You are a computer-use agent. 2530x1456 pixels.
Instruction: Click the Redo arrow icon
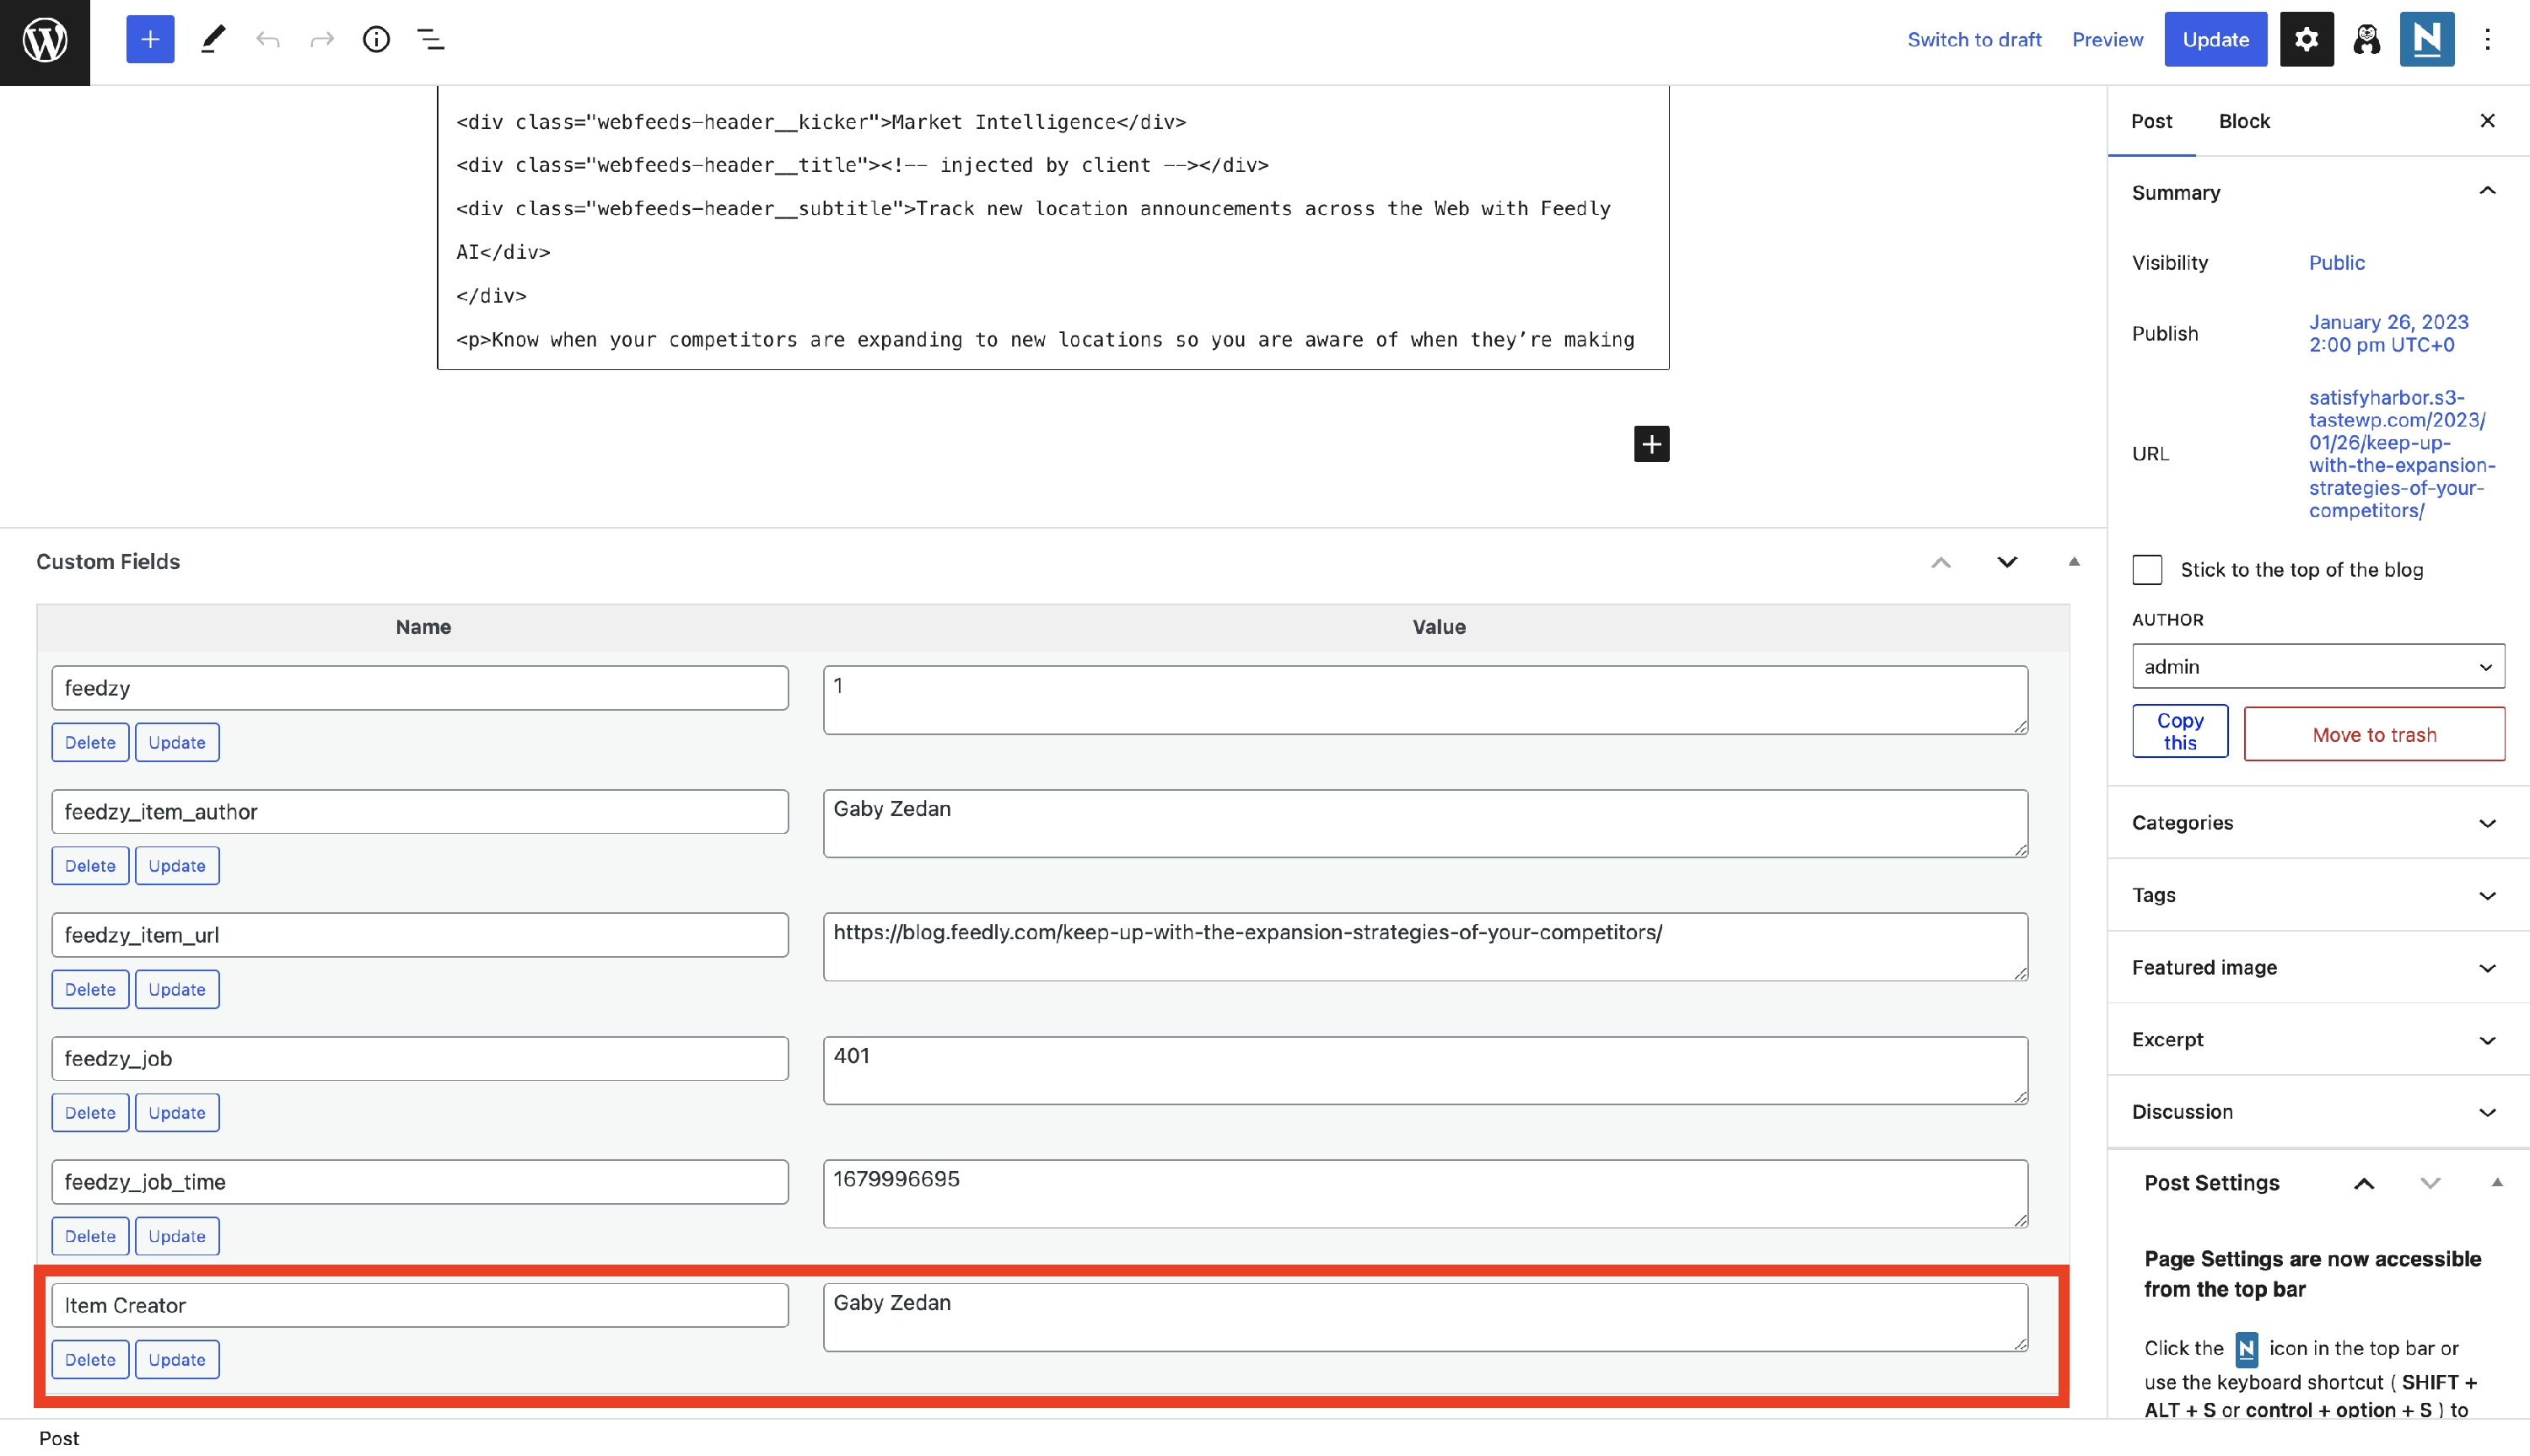321,40
